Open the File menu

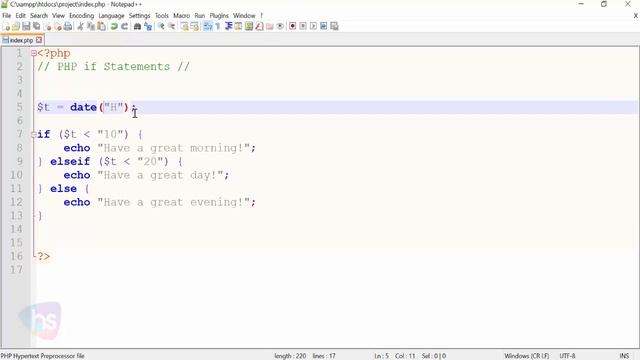tap(7, 16)
